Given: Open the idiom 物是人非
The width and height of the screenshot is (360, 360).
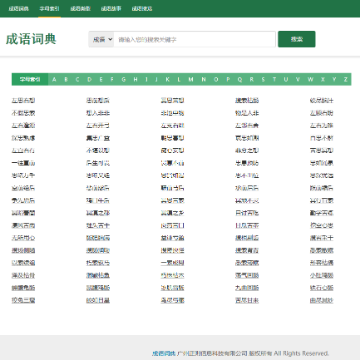Looking at the screenshot, I should (247, 113).
